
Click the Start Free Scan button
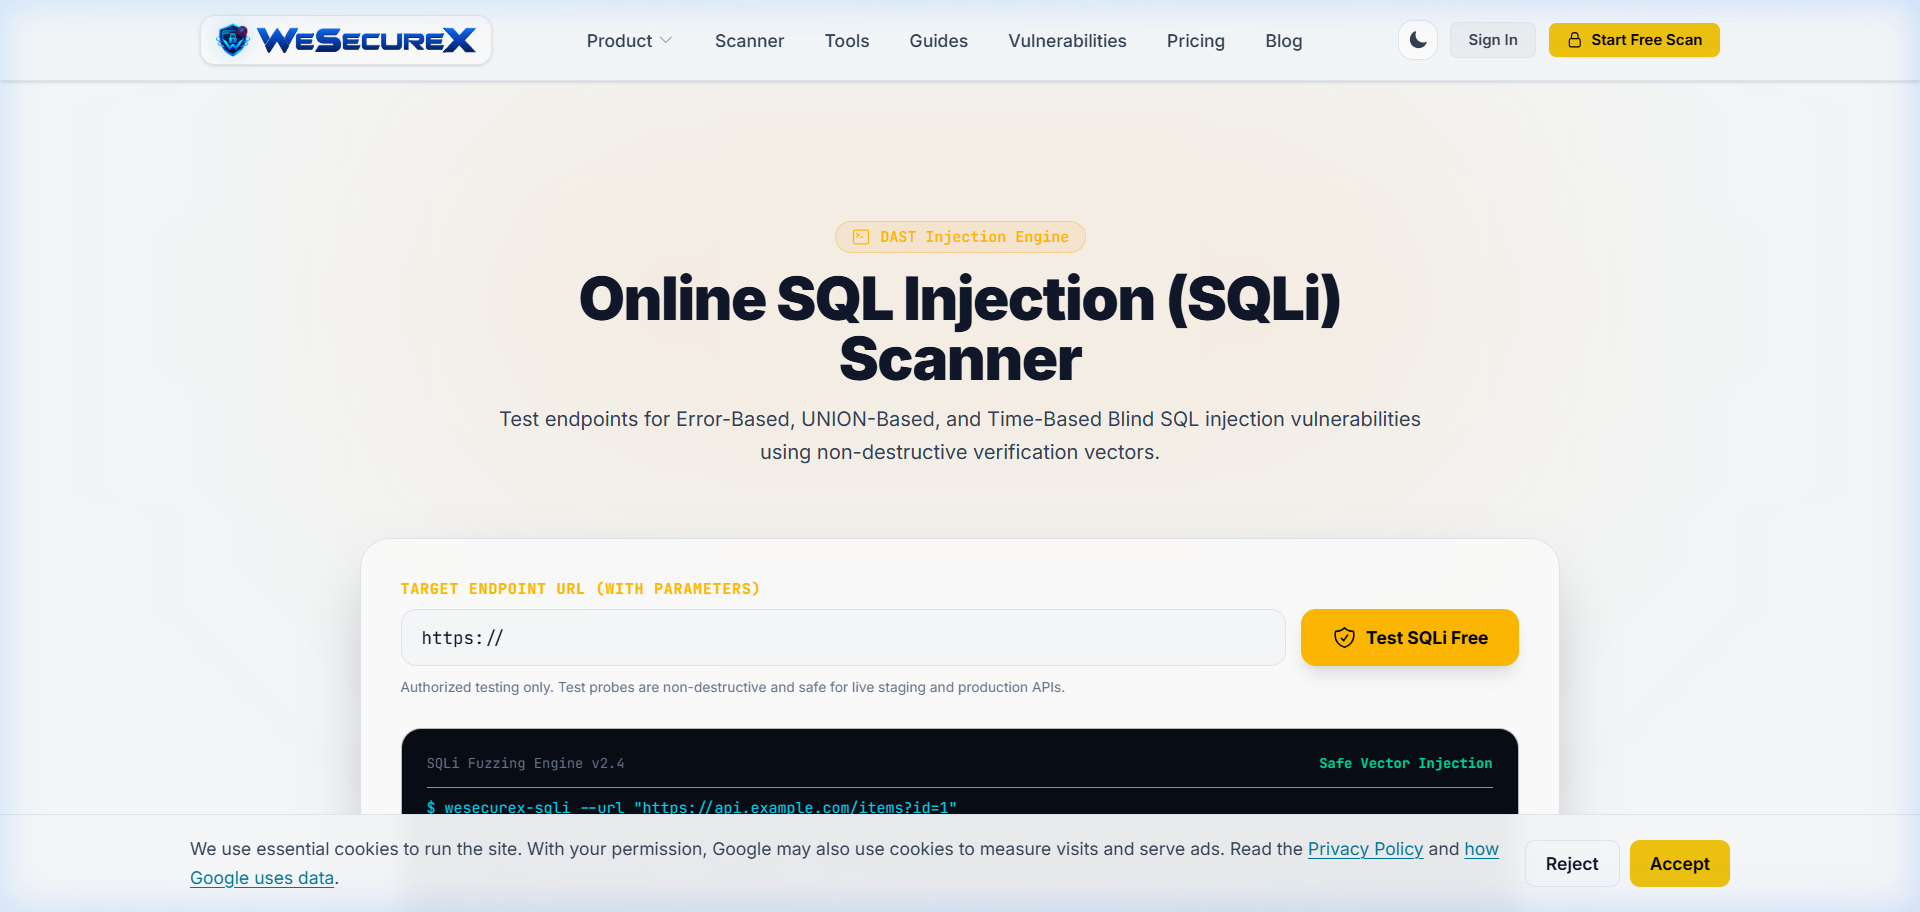point(1634,40)
